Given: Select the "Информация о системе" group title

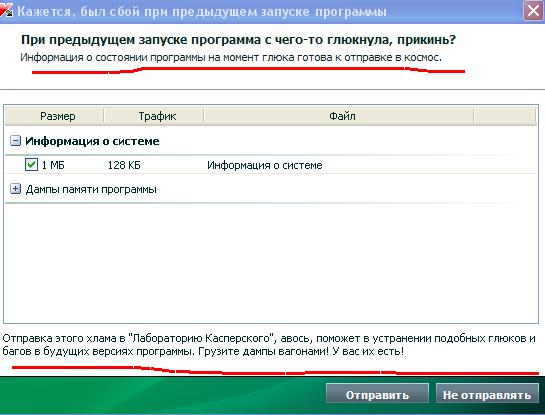Looking at the screenshot, I should click(x=92, y=141).
